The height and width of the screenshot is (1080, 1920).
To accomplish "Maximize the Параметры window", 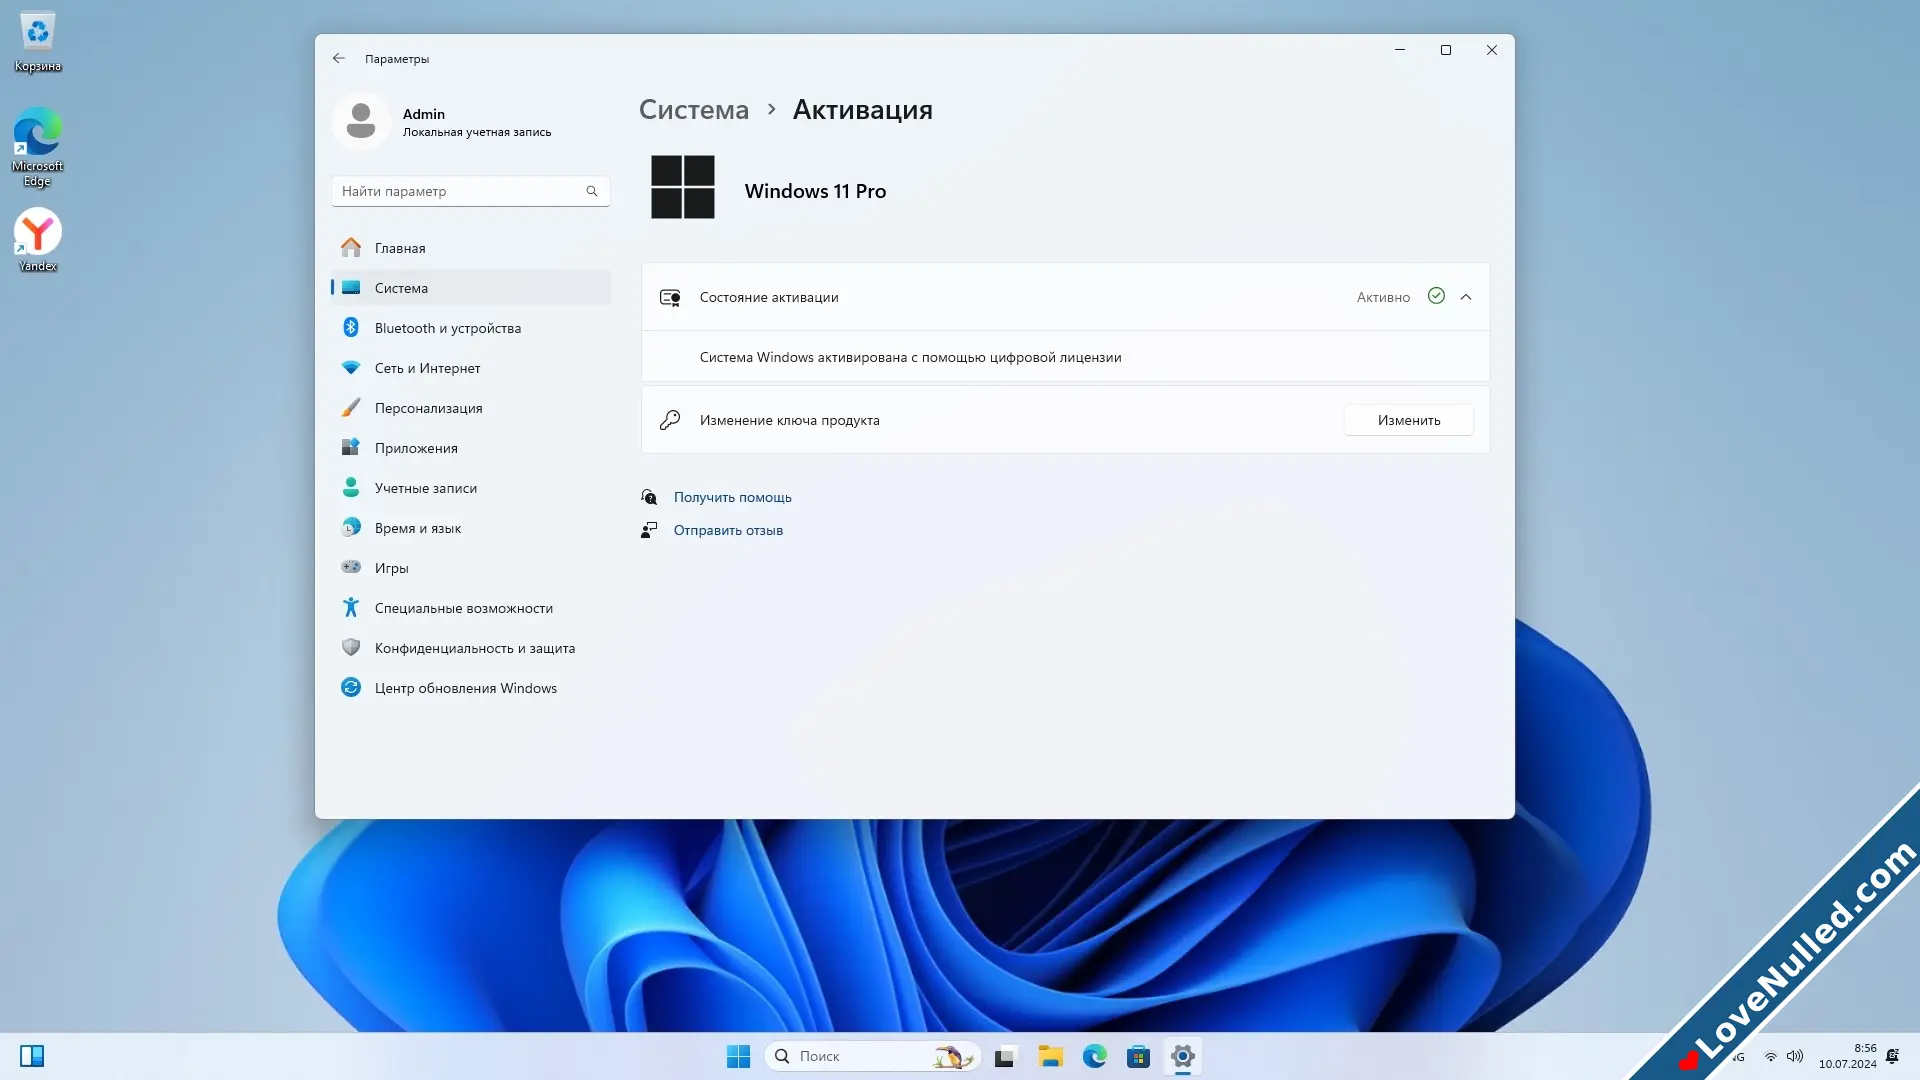I will [x=1446, y=50].
